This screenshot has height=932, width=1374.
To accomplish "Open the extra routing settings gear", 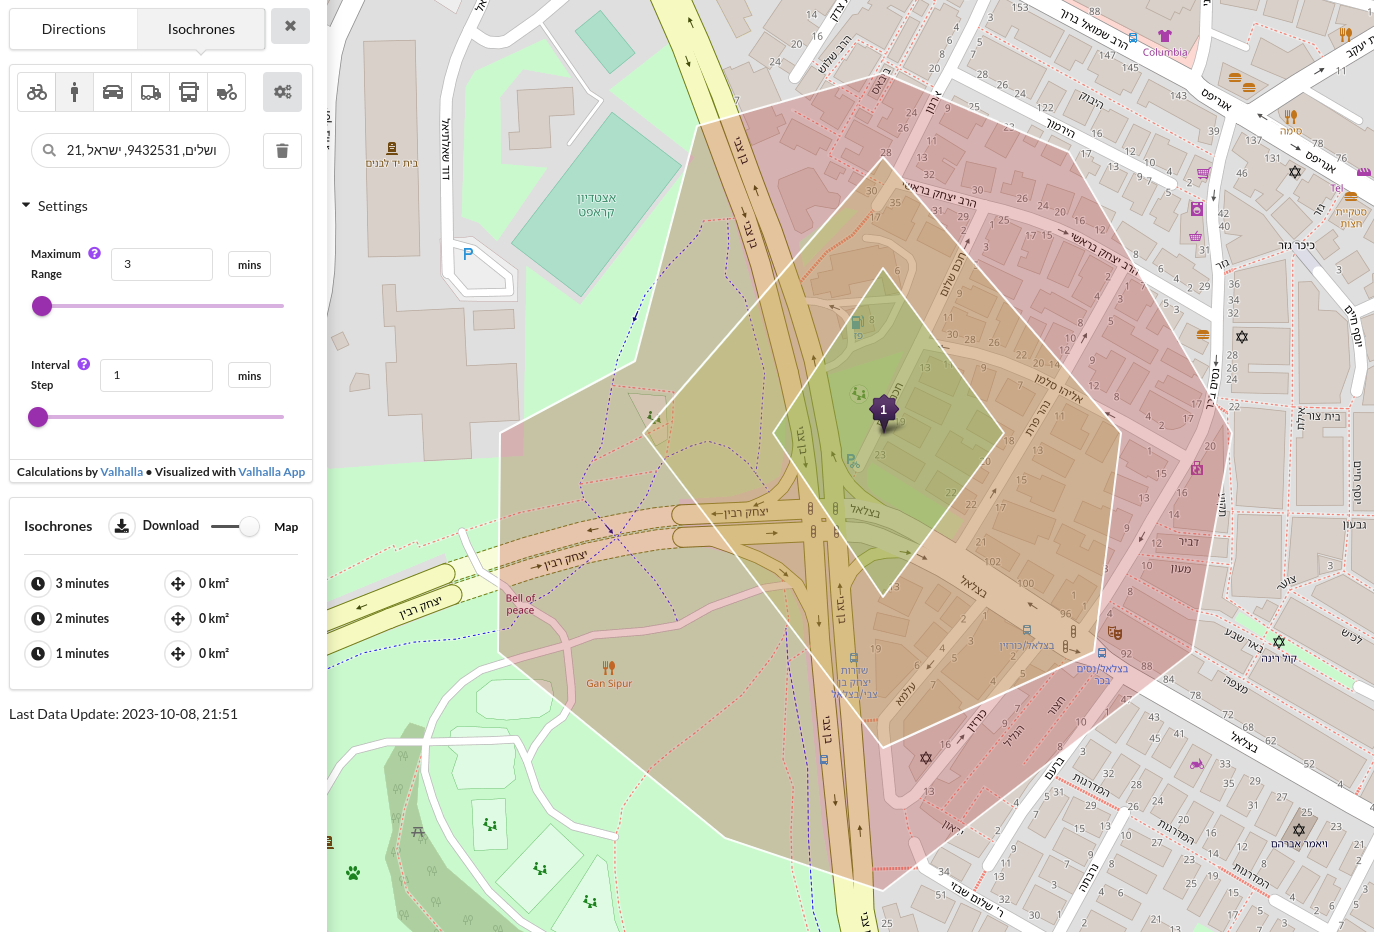I will [x=282, y=91].
